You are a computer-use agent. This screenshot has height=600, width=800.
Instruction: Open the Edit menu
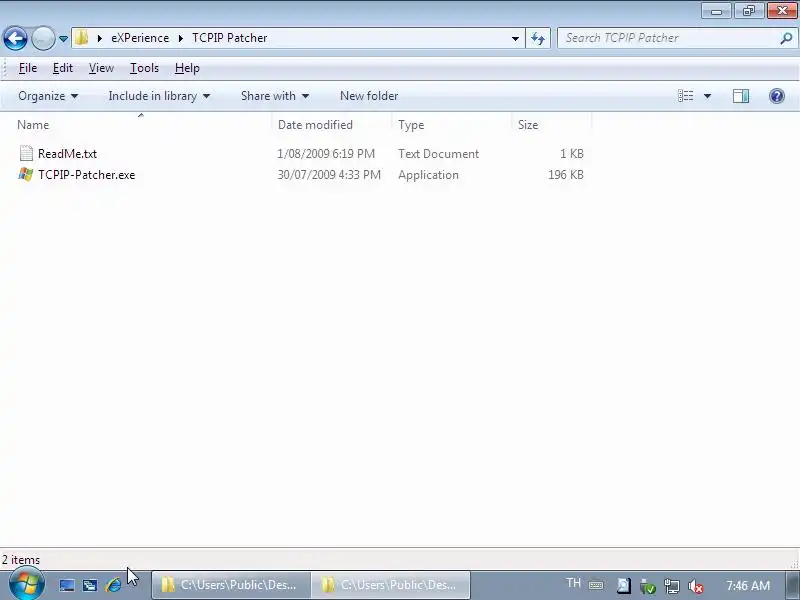tap(63, 68)
